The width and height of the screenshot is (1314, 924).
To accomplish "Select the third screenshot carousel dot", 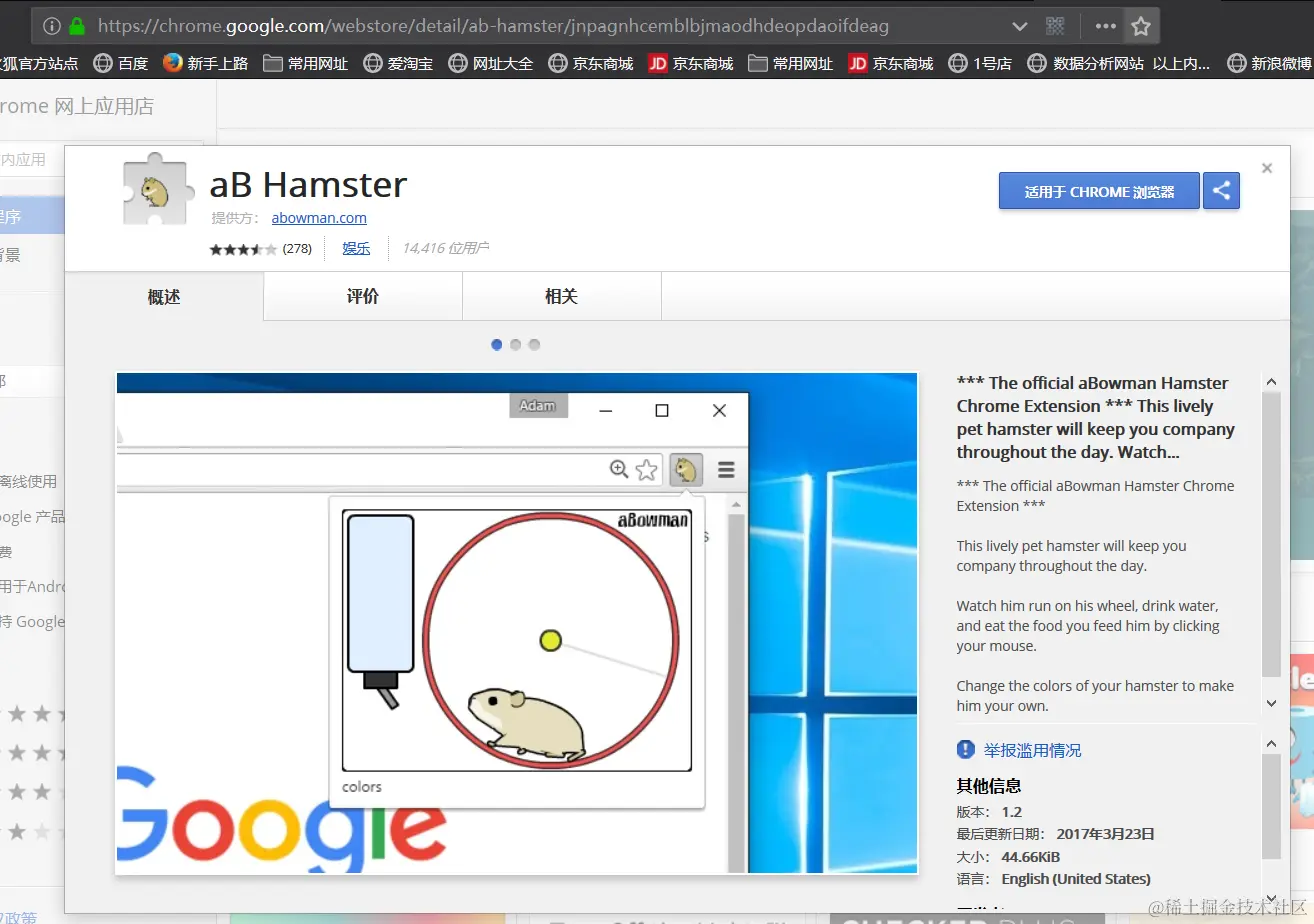I will click(534, 345).
